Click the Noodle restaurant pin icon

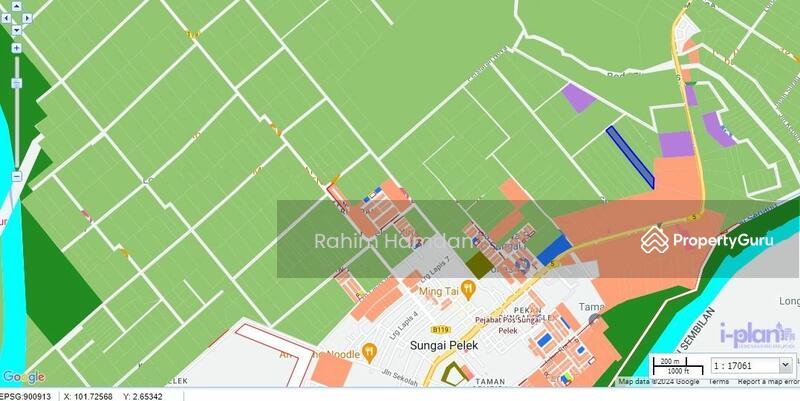(x=369, y=351)
